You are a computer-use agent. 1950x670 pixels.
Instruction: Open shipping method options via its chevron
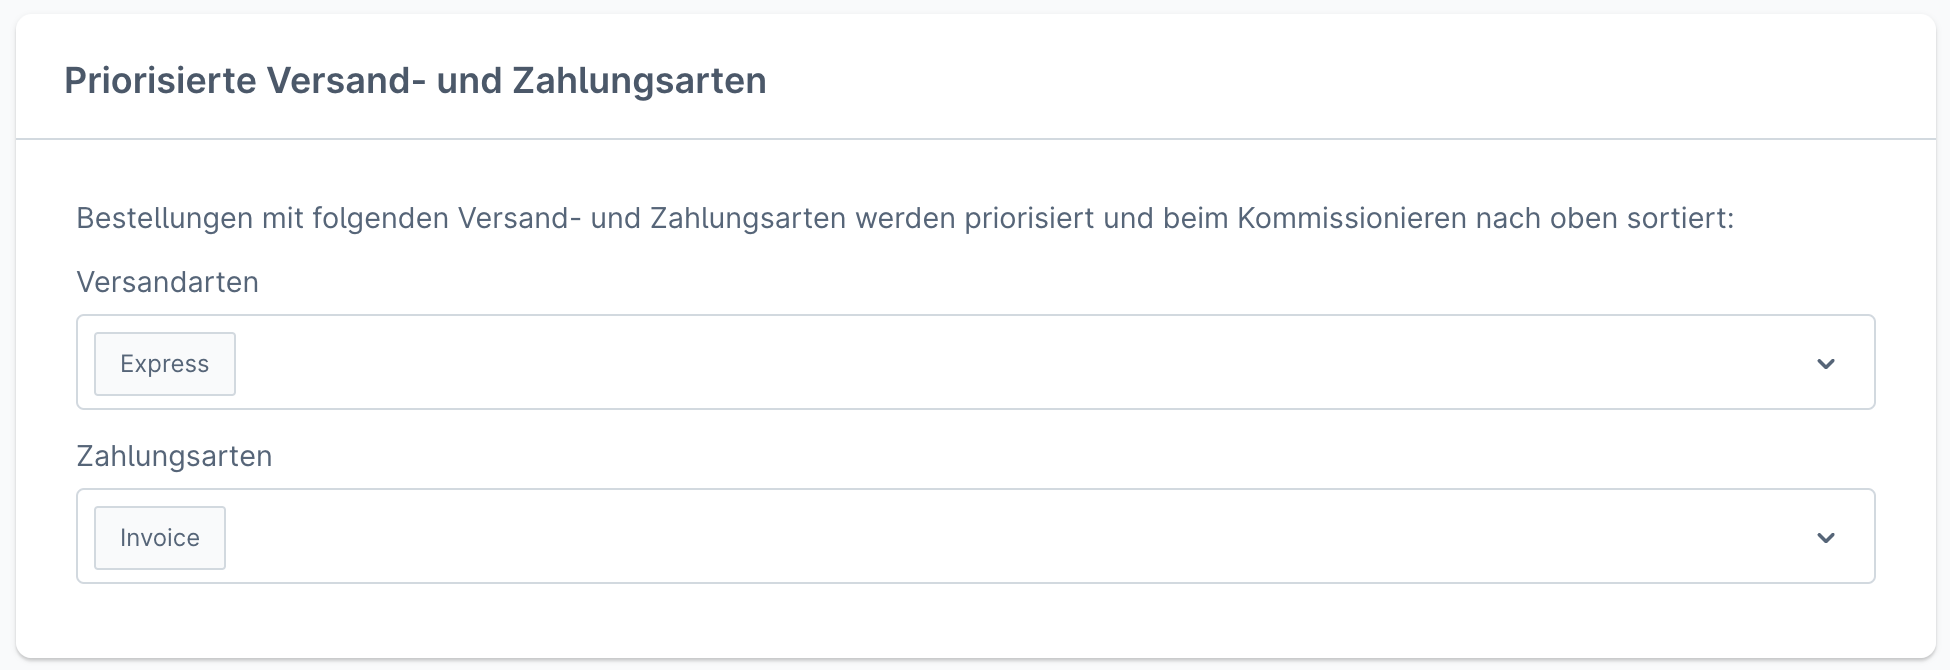coord(1825,362)
